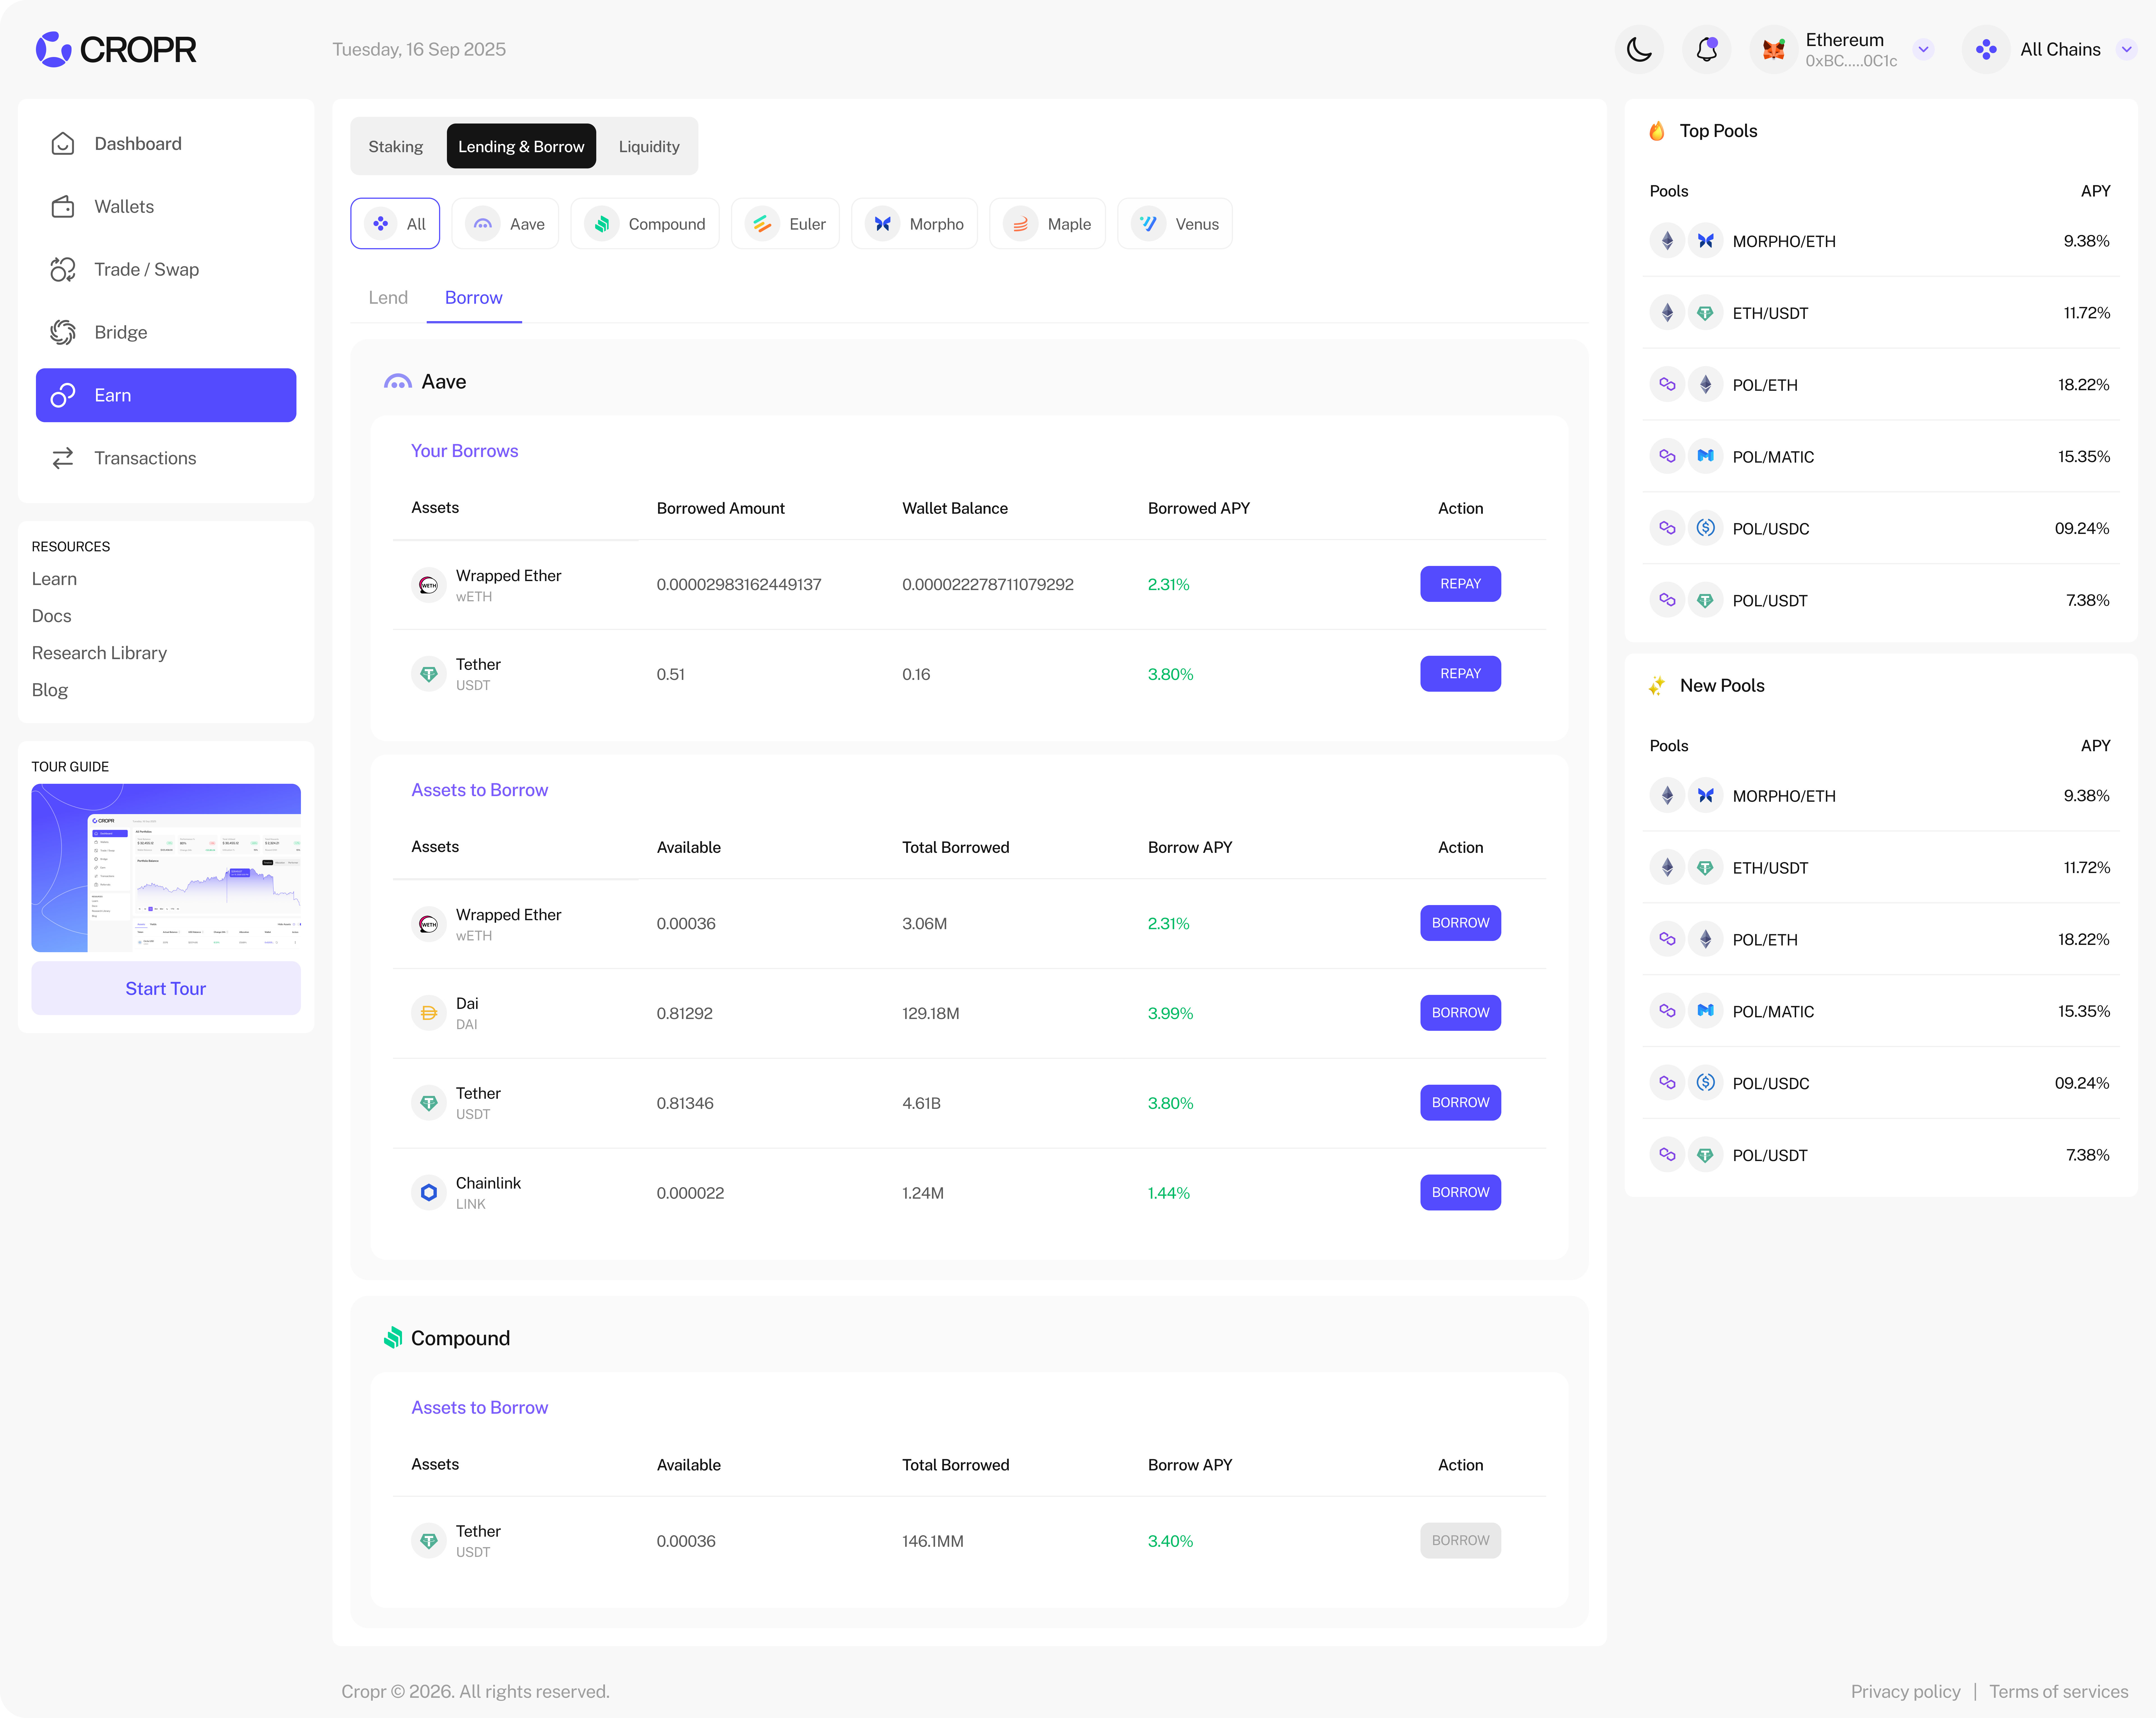This screenshot has width=2156, height=1718.
Task: Click the Dai asset icon
Action: 429,1013
